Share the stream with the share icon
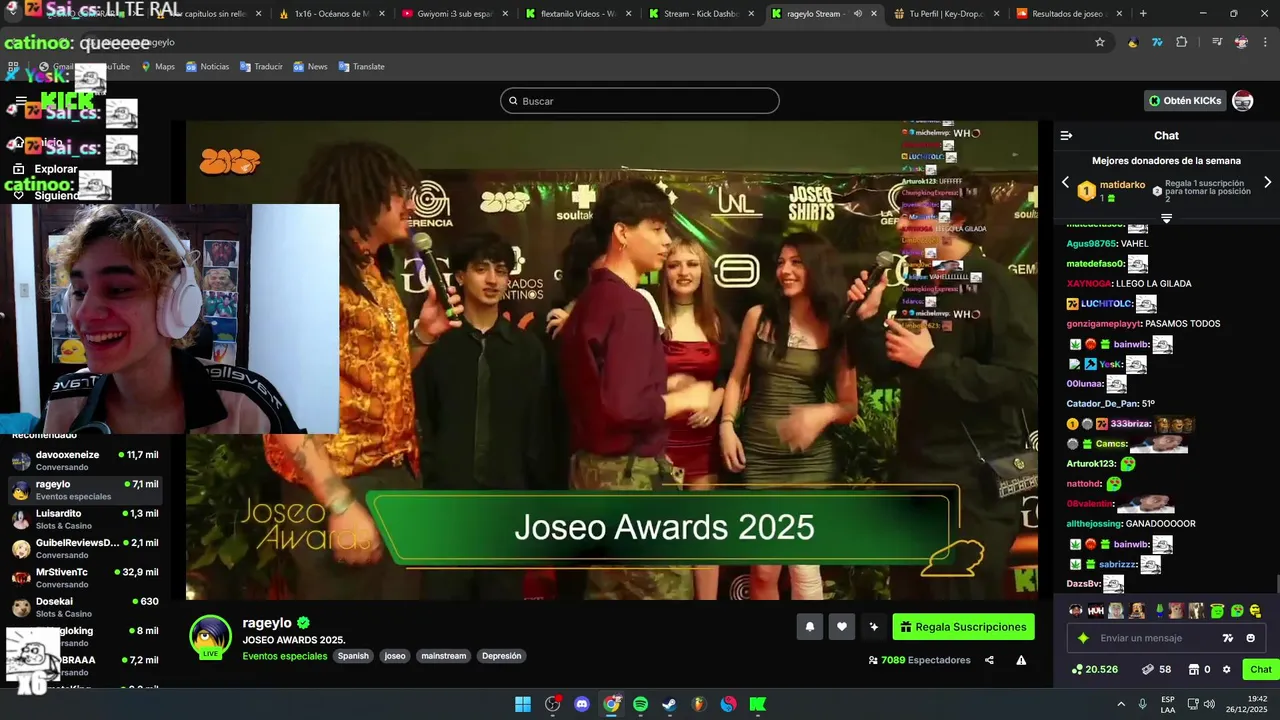Screen dimensions: 1280x720 click(x=989, y=660)
